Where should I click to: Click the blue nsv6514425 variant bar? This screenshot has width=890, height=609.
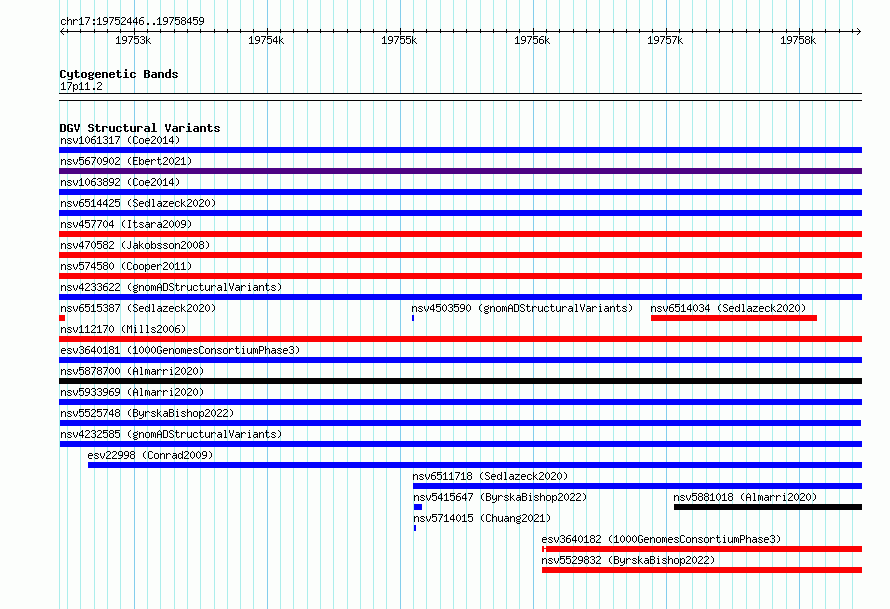click(460, 213)
